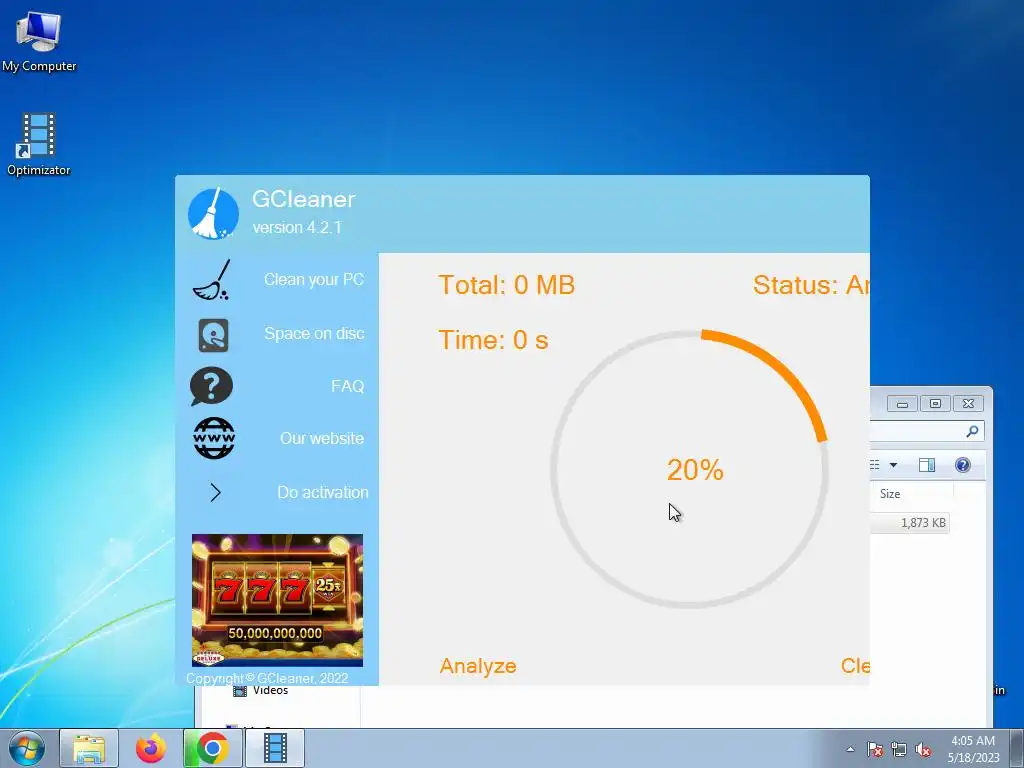The height and width of the screenshot is (768, 1024).
Task: Click the Status label text
Action: pos(811,285)
